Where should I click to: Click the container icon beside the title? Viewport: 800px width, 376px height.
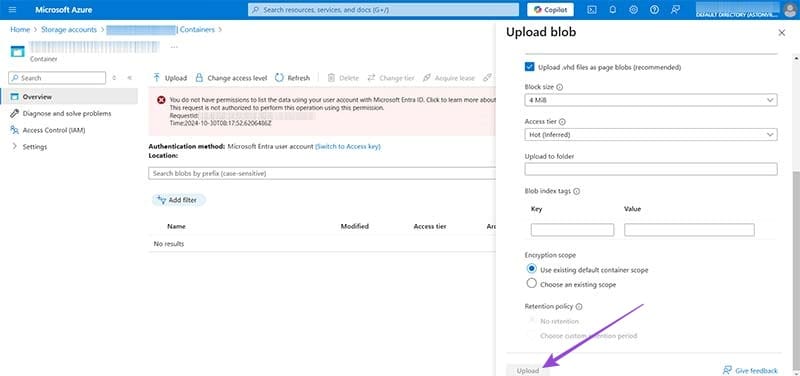pos(17,52)
